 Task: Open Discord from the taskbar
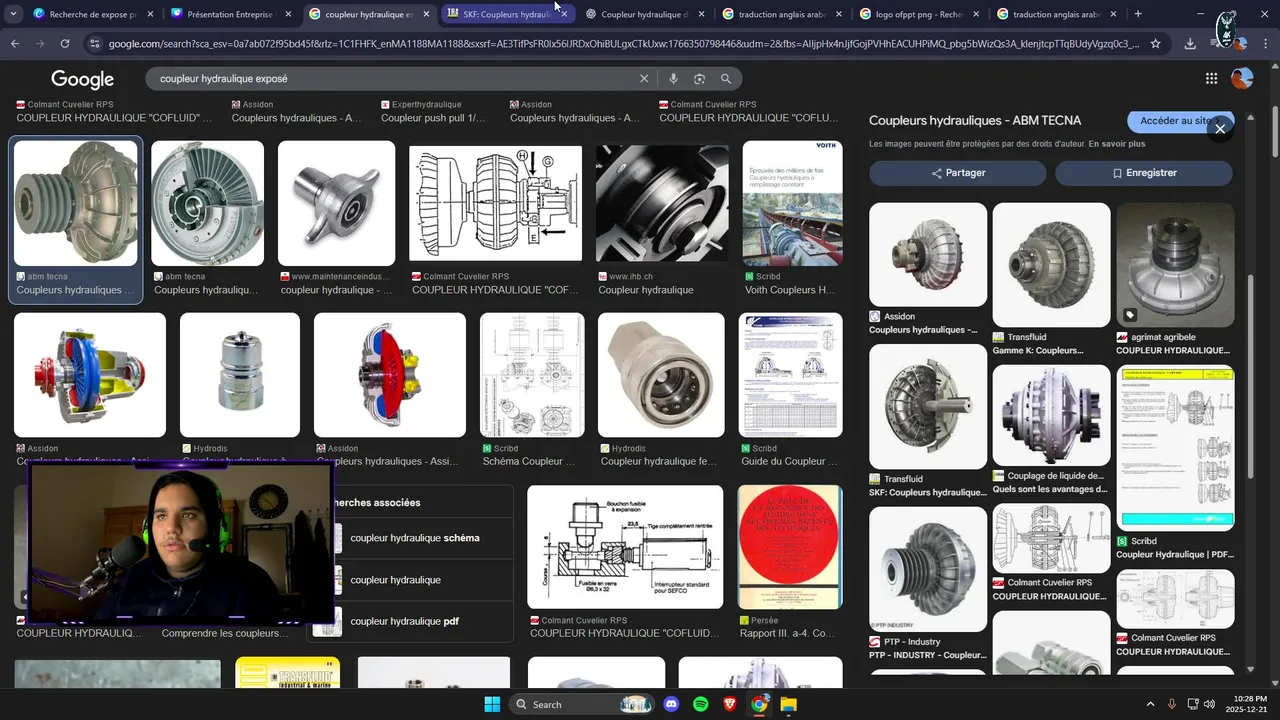point(671,704)
